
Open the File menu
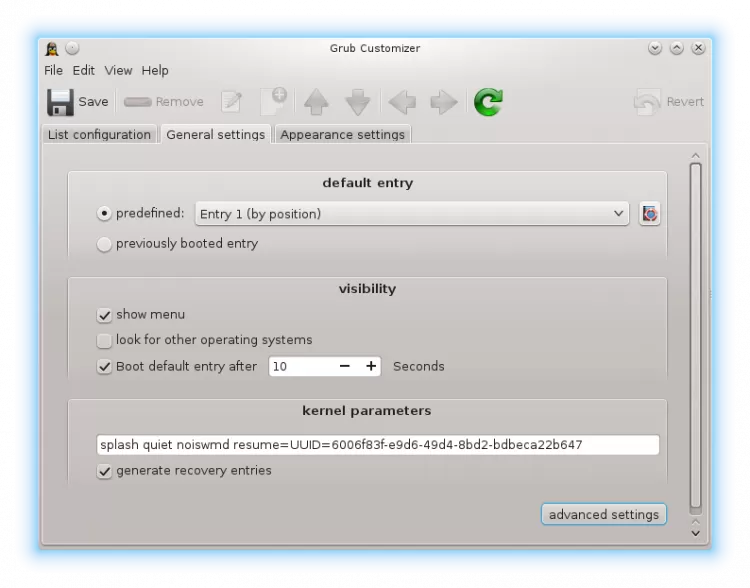pyautogui.click(x=53, y=71)
